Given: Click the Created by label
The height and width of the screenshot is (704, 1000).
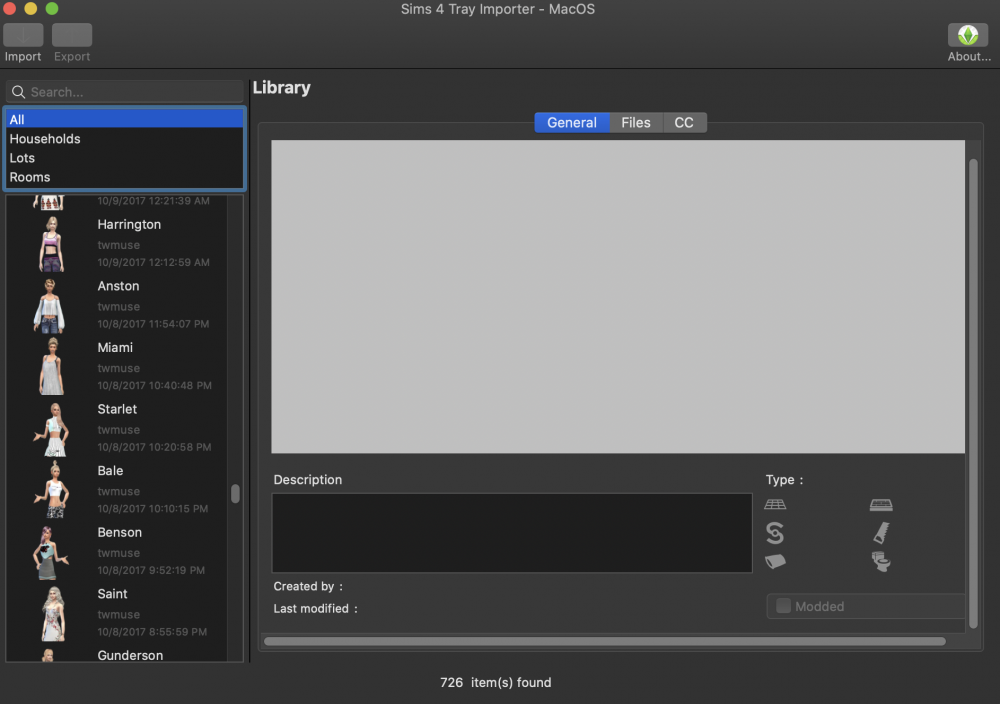Looking at the screenshot, I should click(x=308, y=586).
